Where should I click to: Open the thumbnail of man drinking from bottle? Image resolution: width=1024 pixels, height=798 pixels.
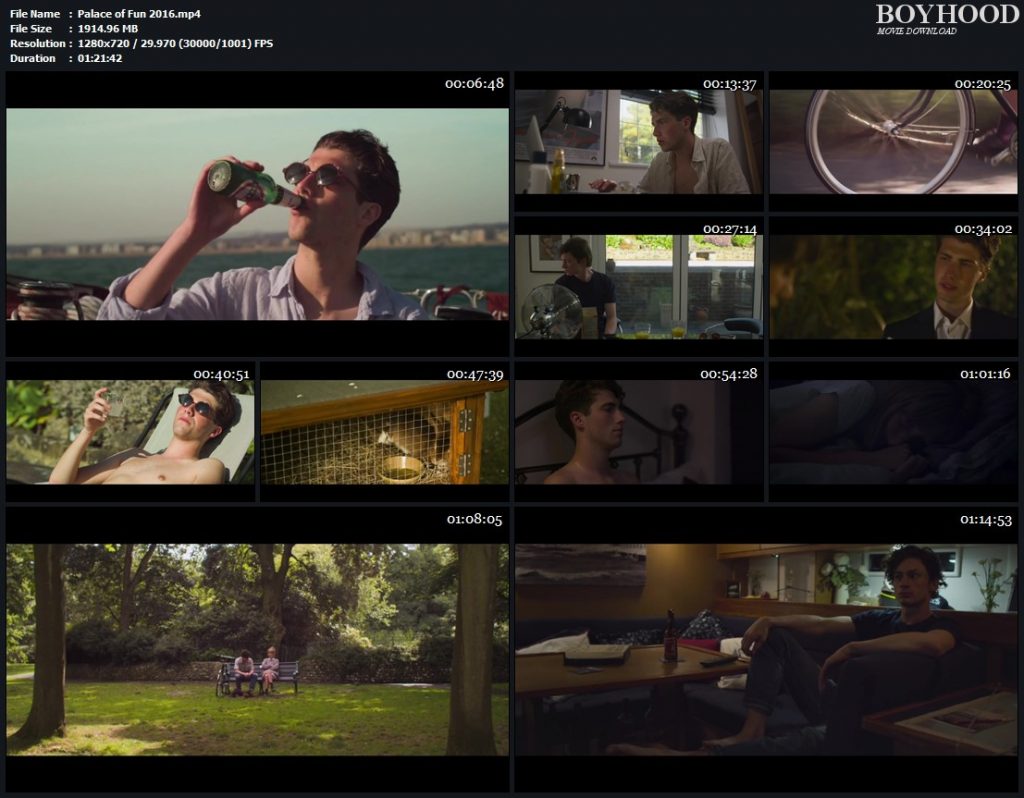[x=257, y=214]
